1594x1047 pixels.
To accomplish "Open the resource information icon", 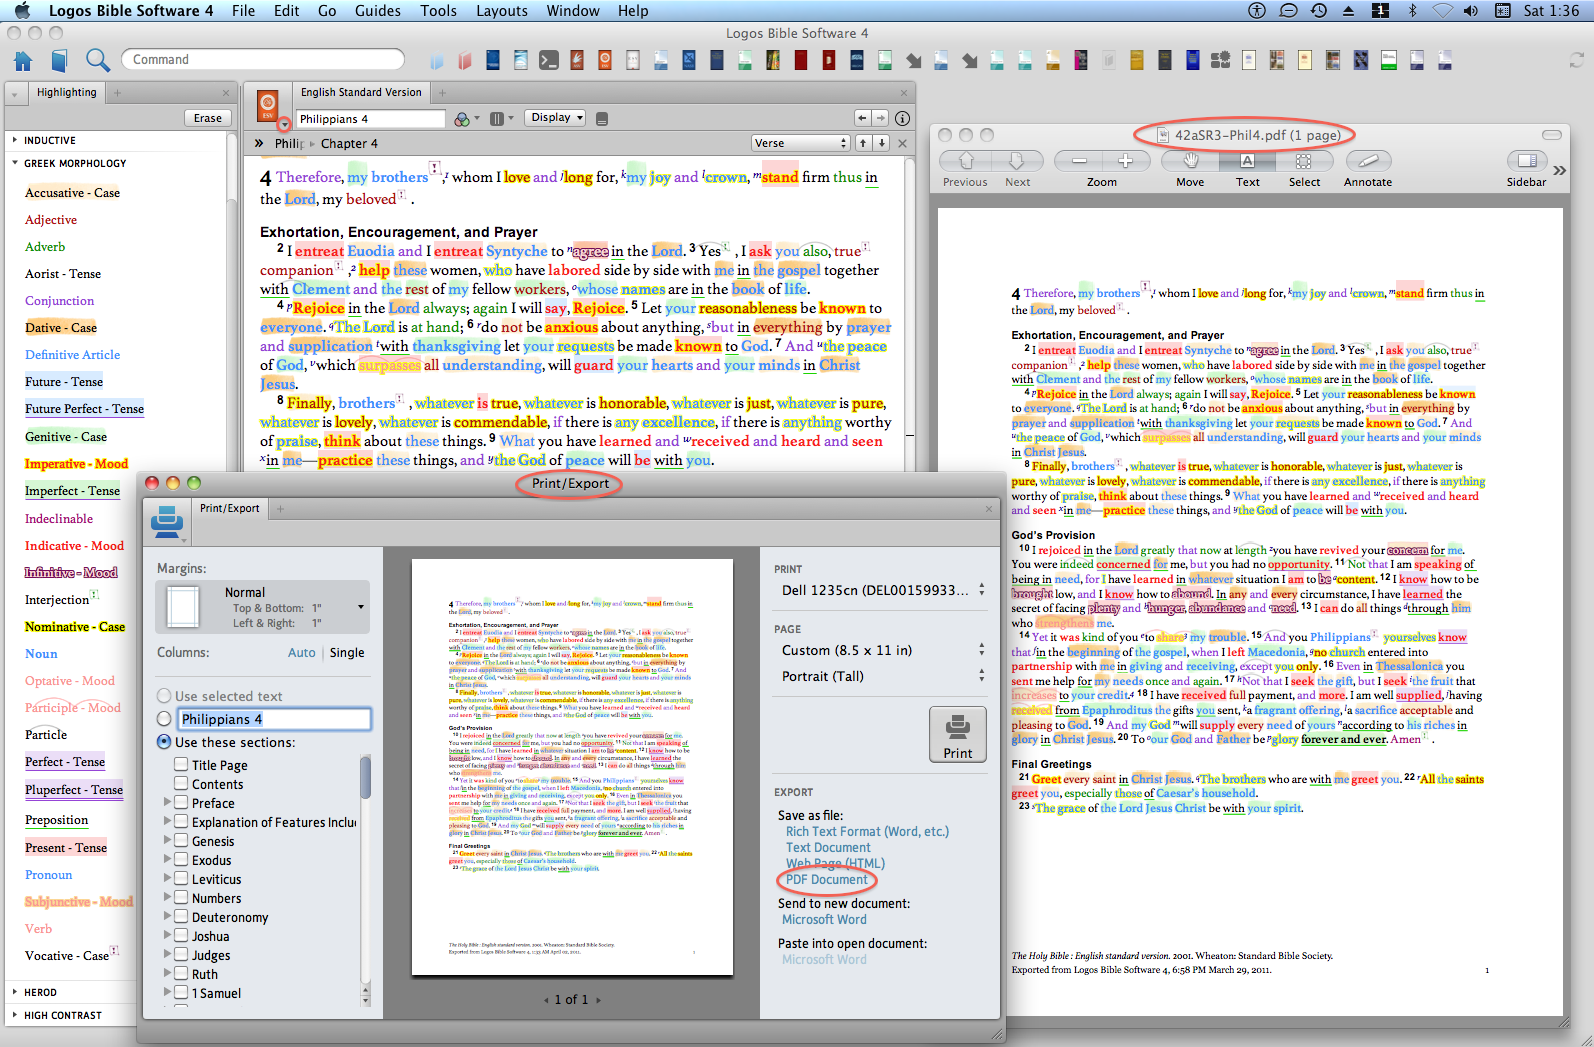I will (x=902, y=118).
